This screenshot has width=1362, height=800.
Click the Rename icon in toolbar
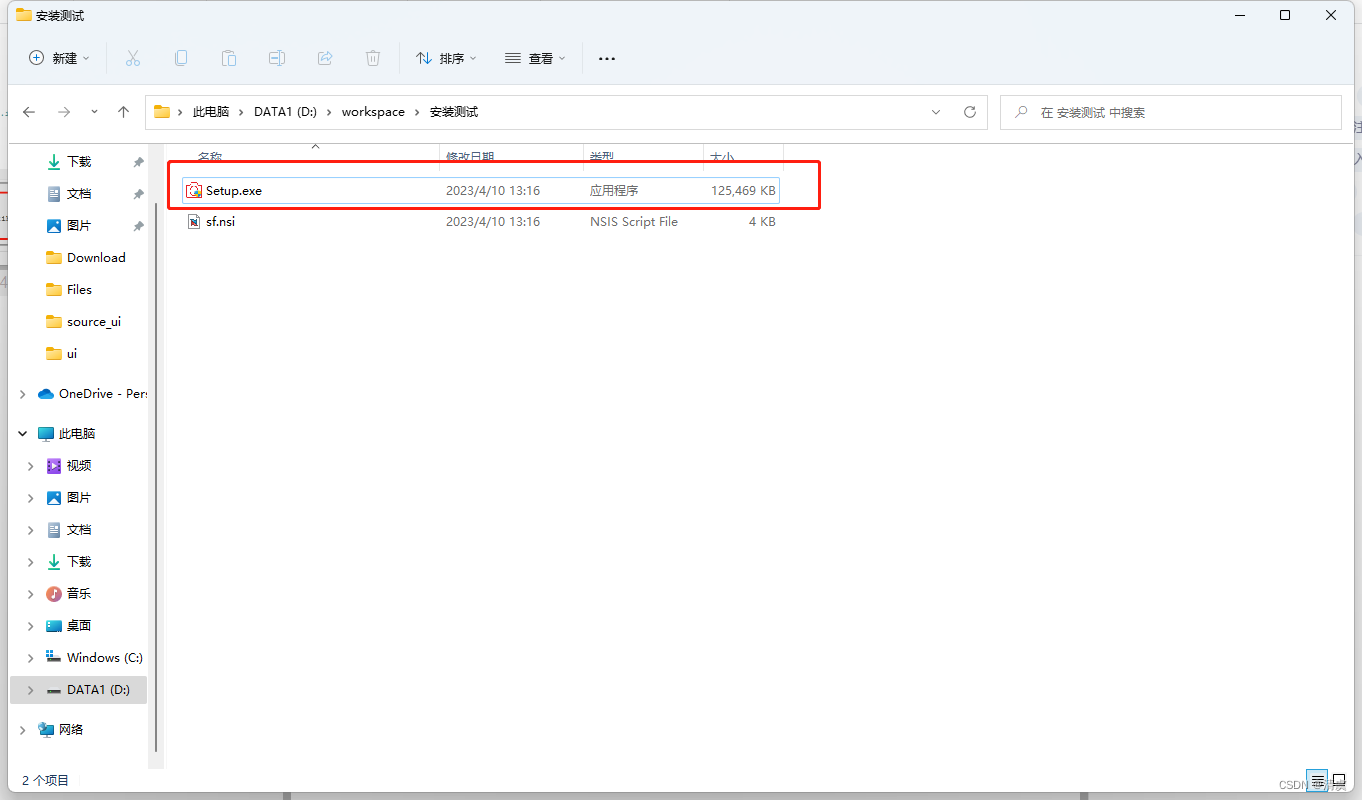(277, 58)
